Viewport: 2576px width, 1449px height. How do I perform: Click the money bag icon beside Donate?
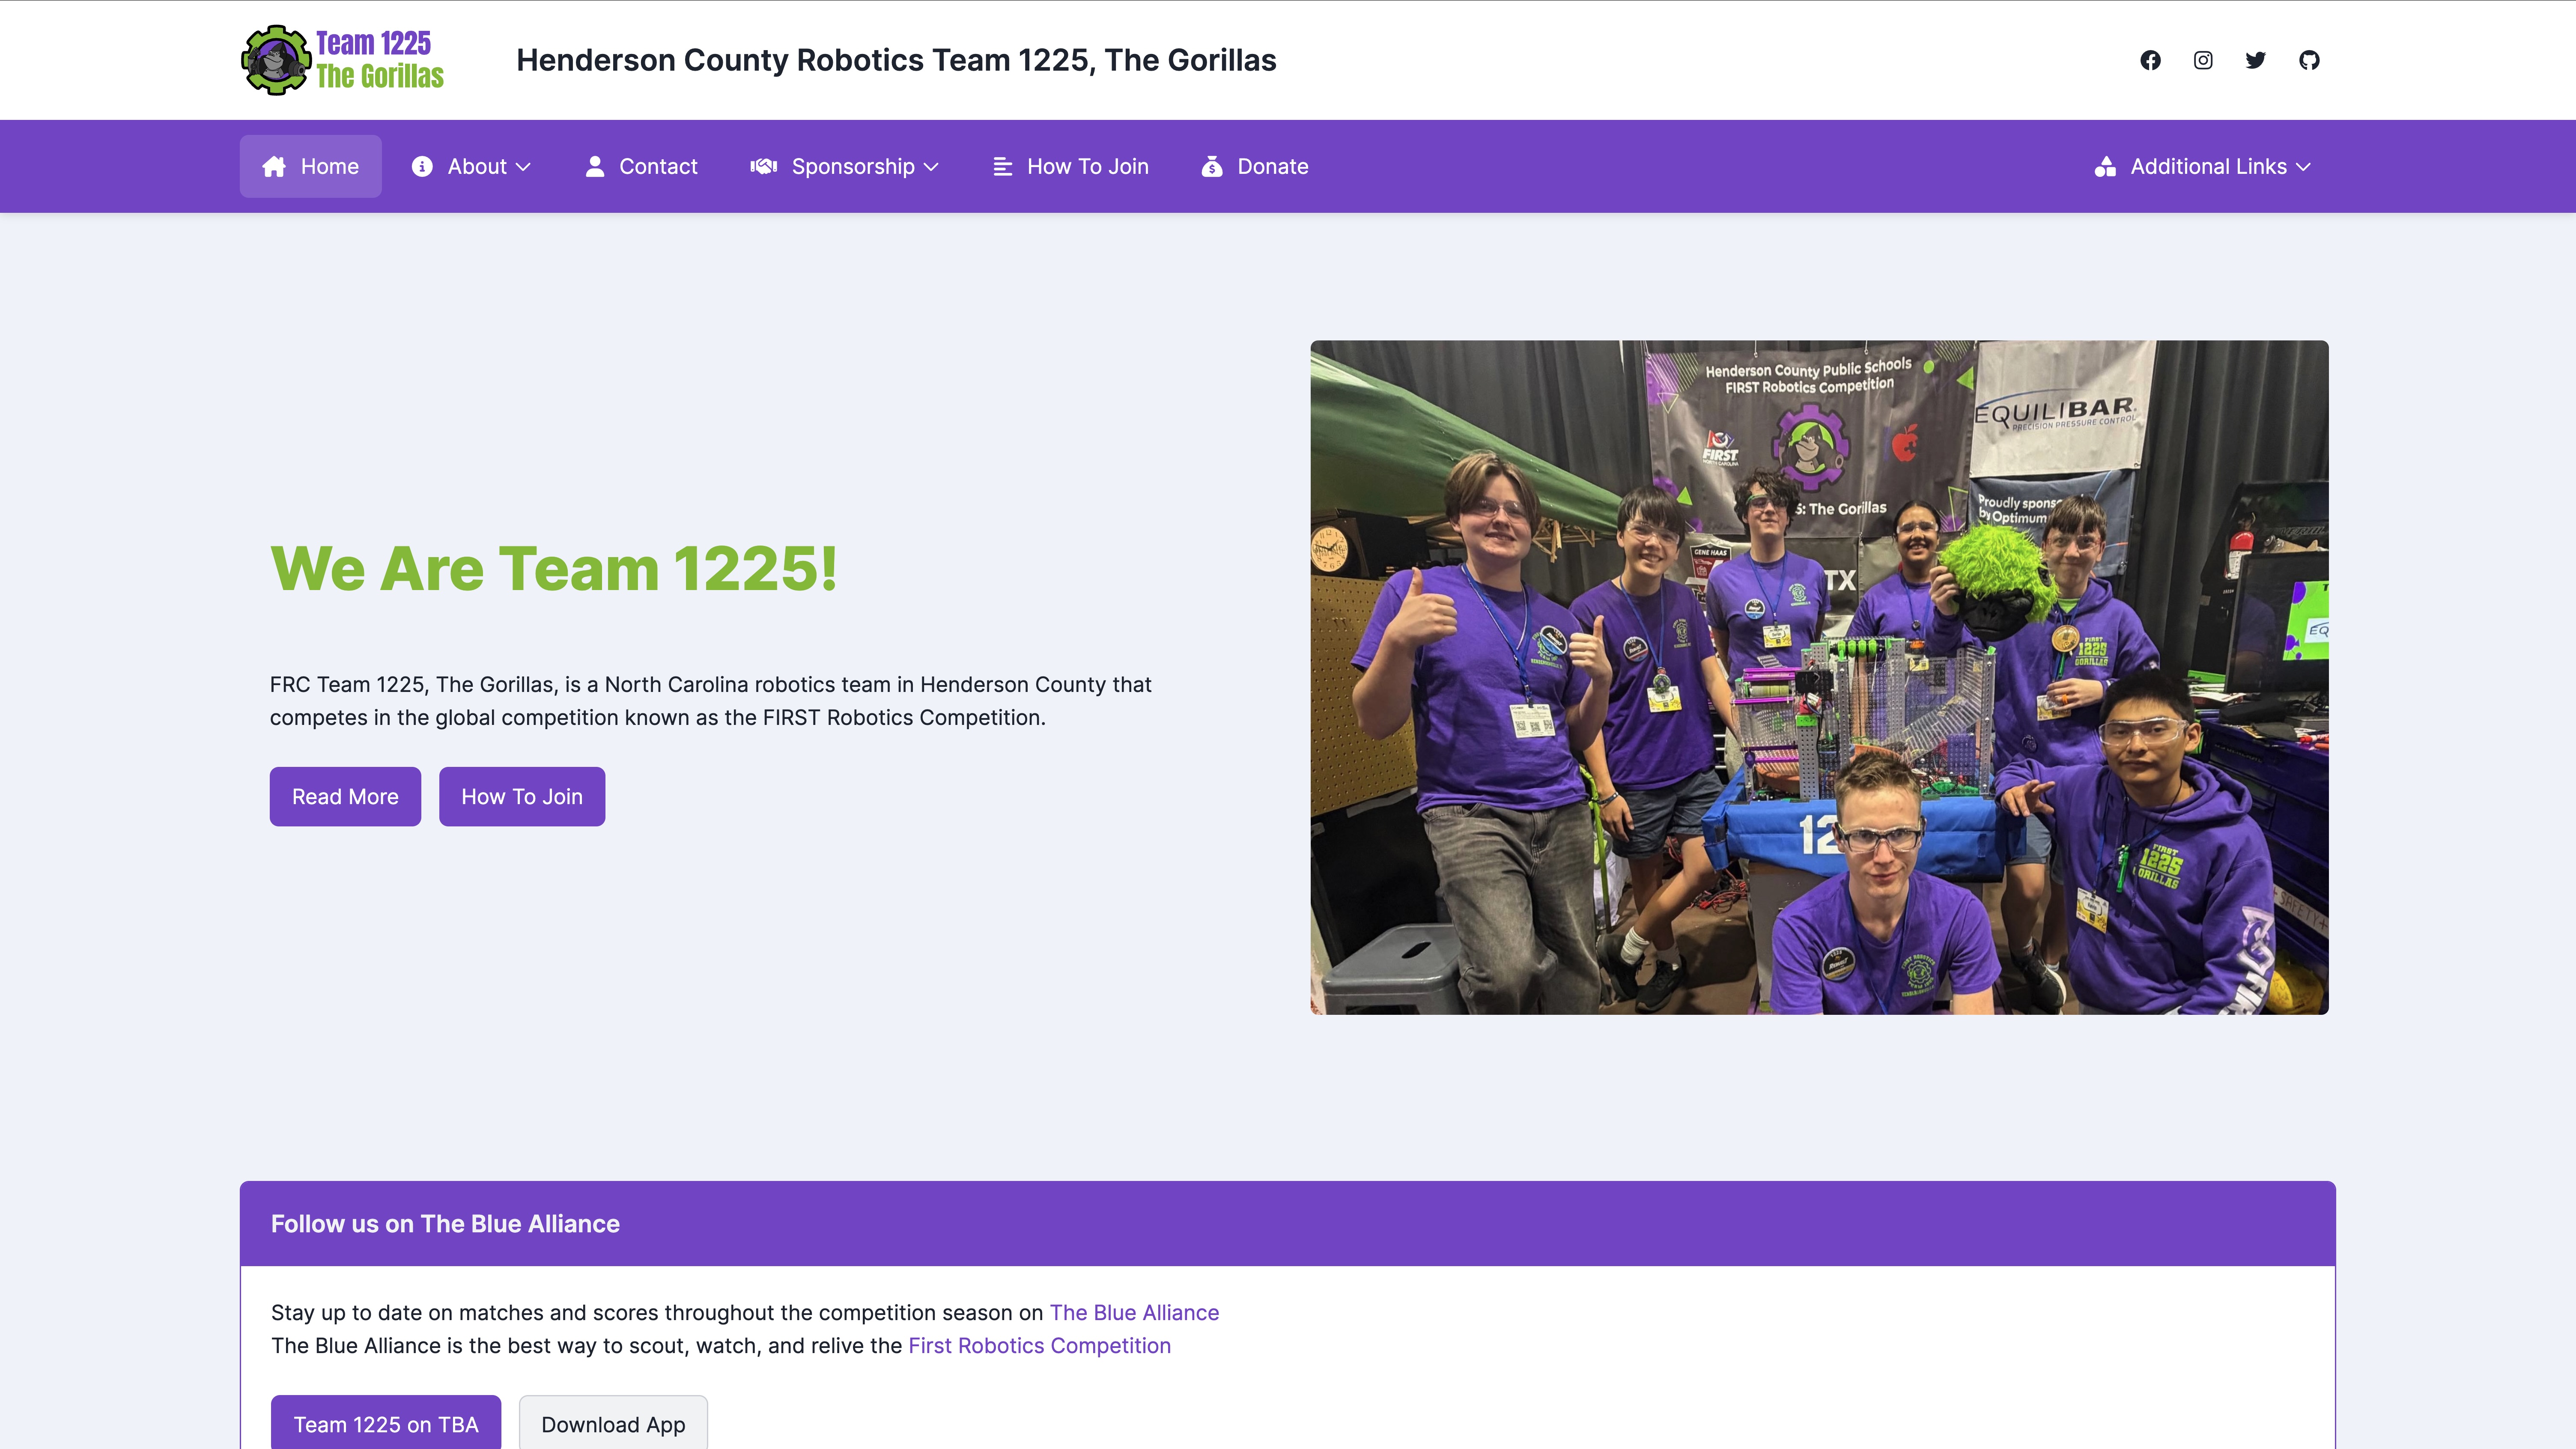[1212, 166]
